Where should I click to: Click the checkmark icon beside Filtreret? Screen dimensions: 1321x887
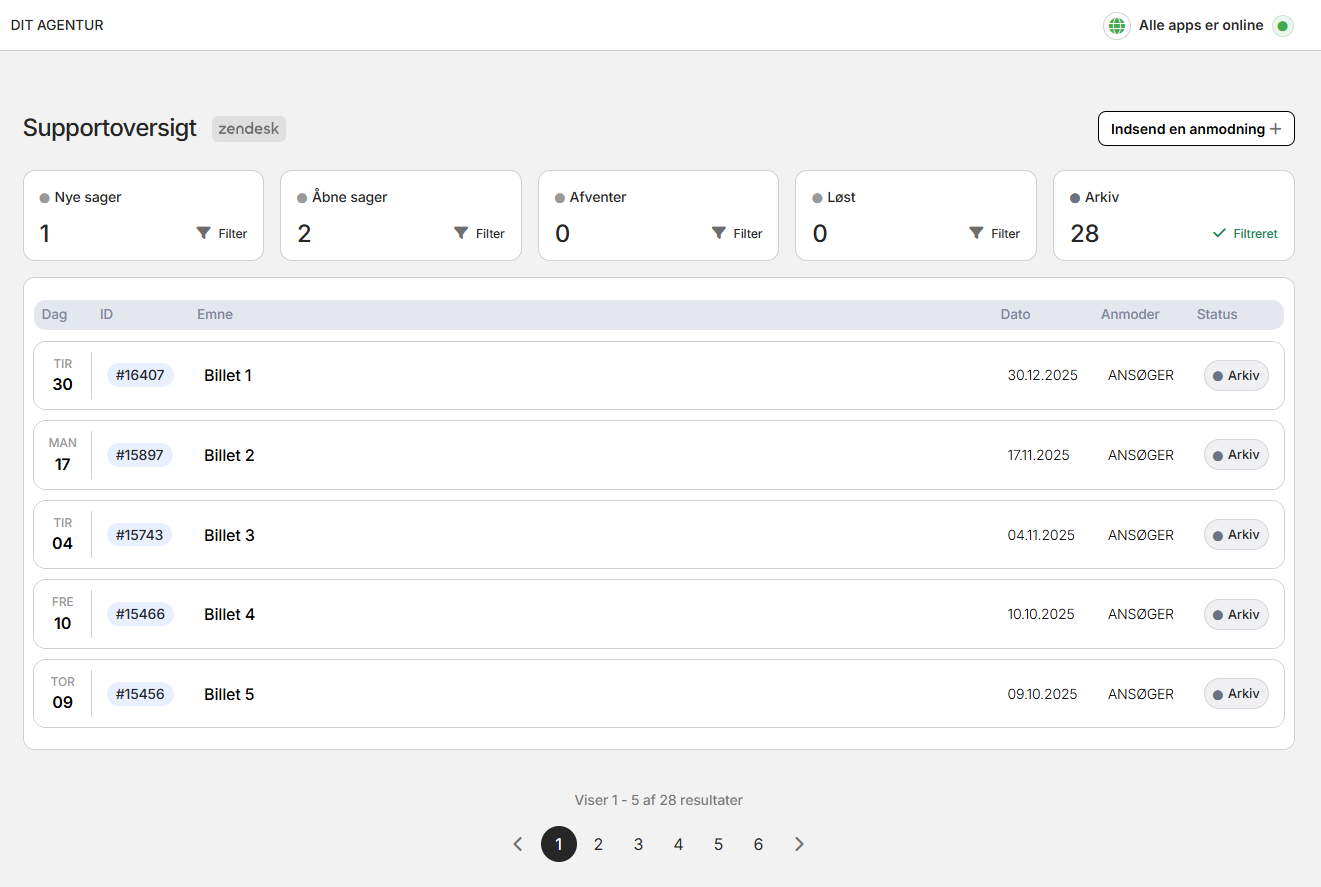click(x=1219, y=233)
